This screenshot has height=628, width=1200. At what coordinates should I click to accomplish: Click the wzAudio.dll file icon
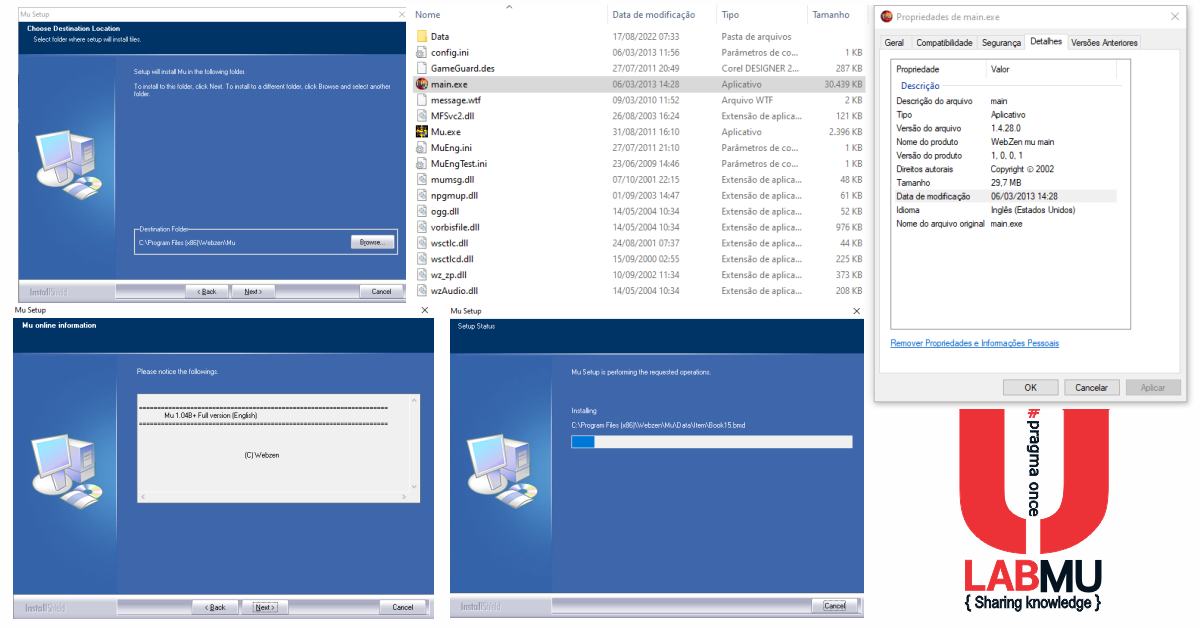pos(422,291)
